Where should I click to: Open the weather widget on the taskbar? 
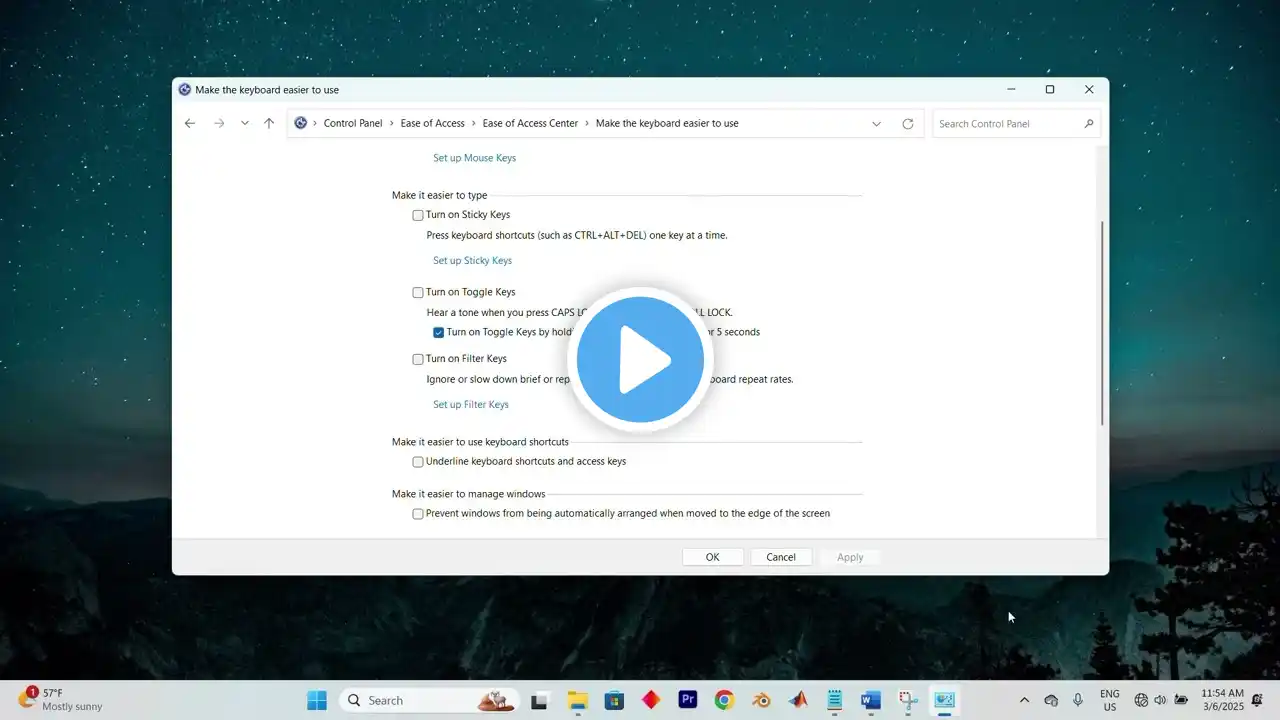[x=60, y=699]
